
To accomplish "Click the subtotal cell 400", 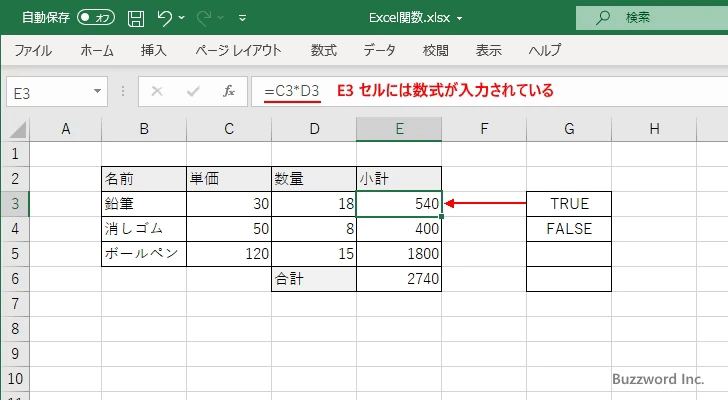I will (x=399, y=229).
